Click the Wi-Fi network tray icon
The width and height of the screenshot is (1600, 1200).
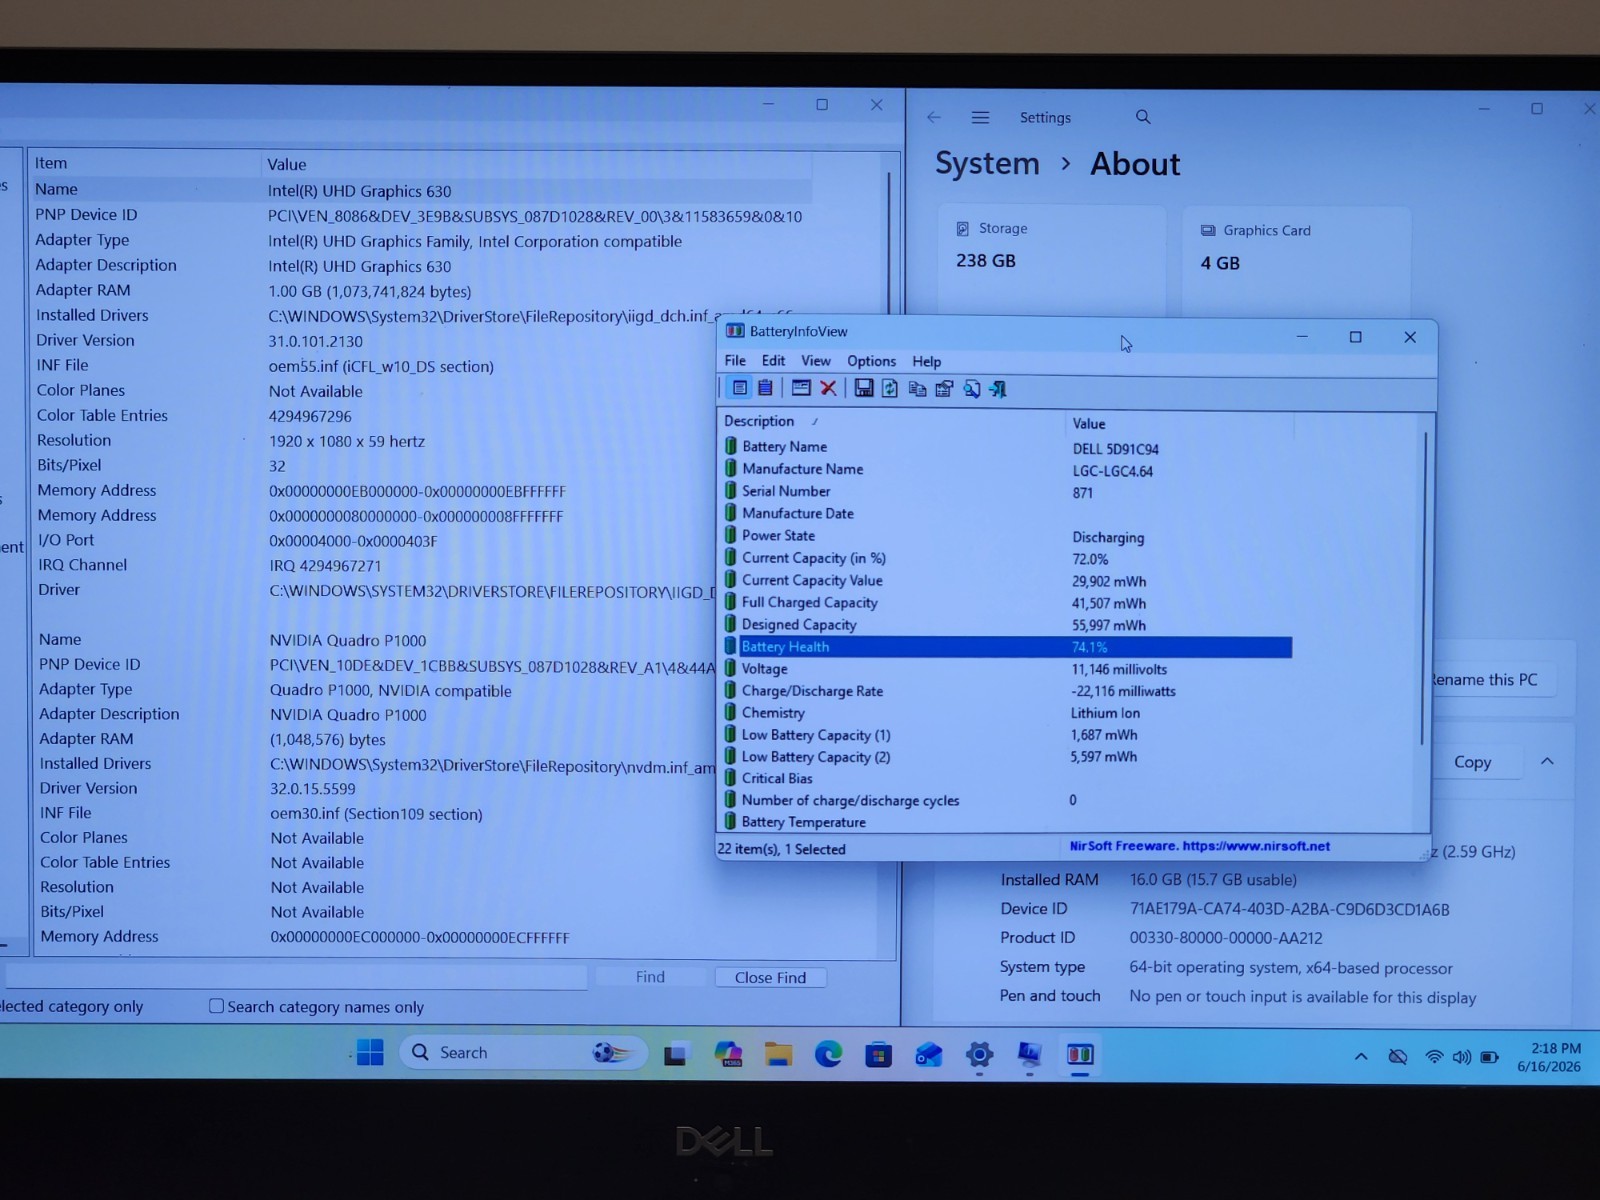point(1434,1057)
